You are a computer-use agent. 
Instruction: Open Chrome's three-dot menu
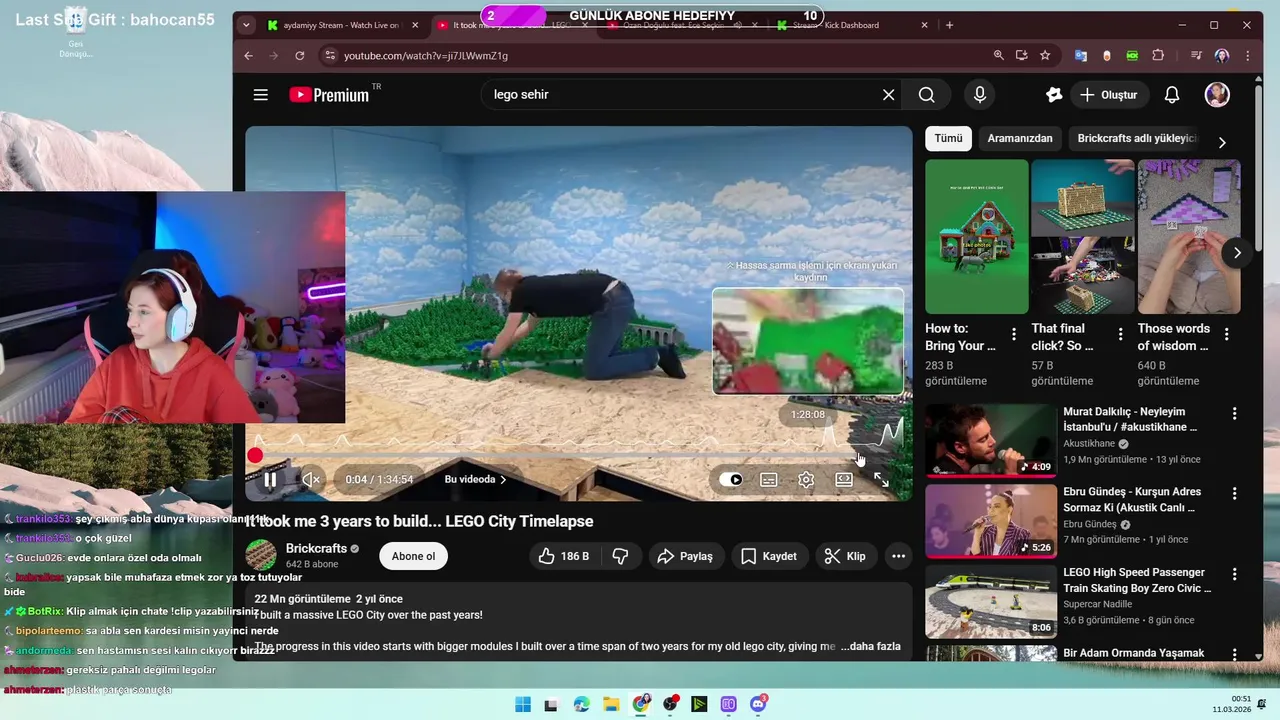pyautogui.click(x=1248, y=56)
